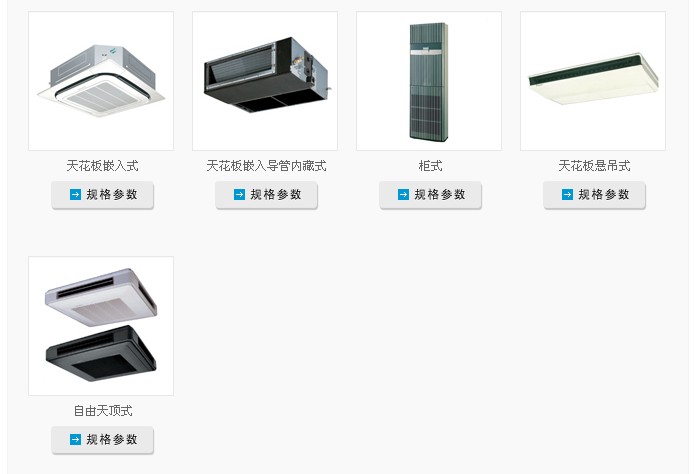
Task: Open 规格参数 for 柜式 unit
Action: (x=430, y=195)
